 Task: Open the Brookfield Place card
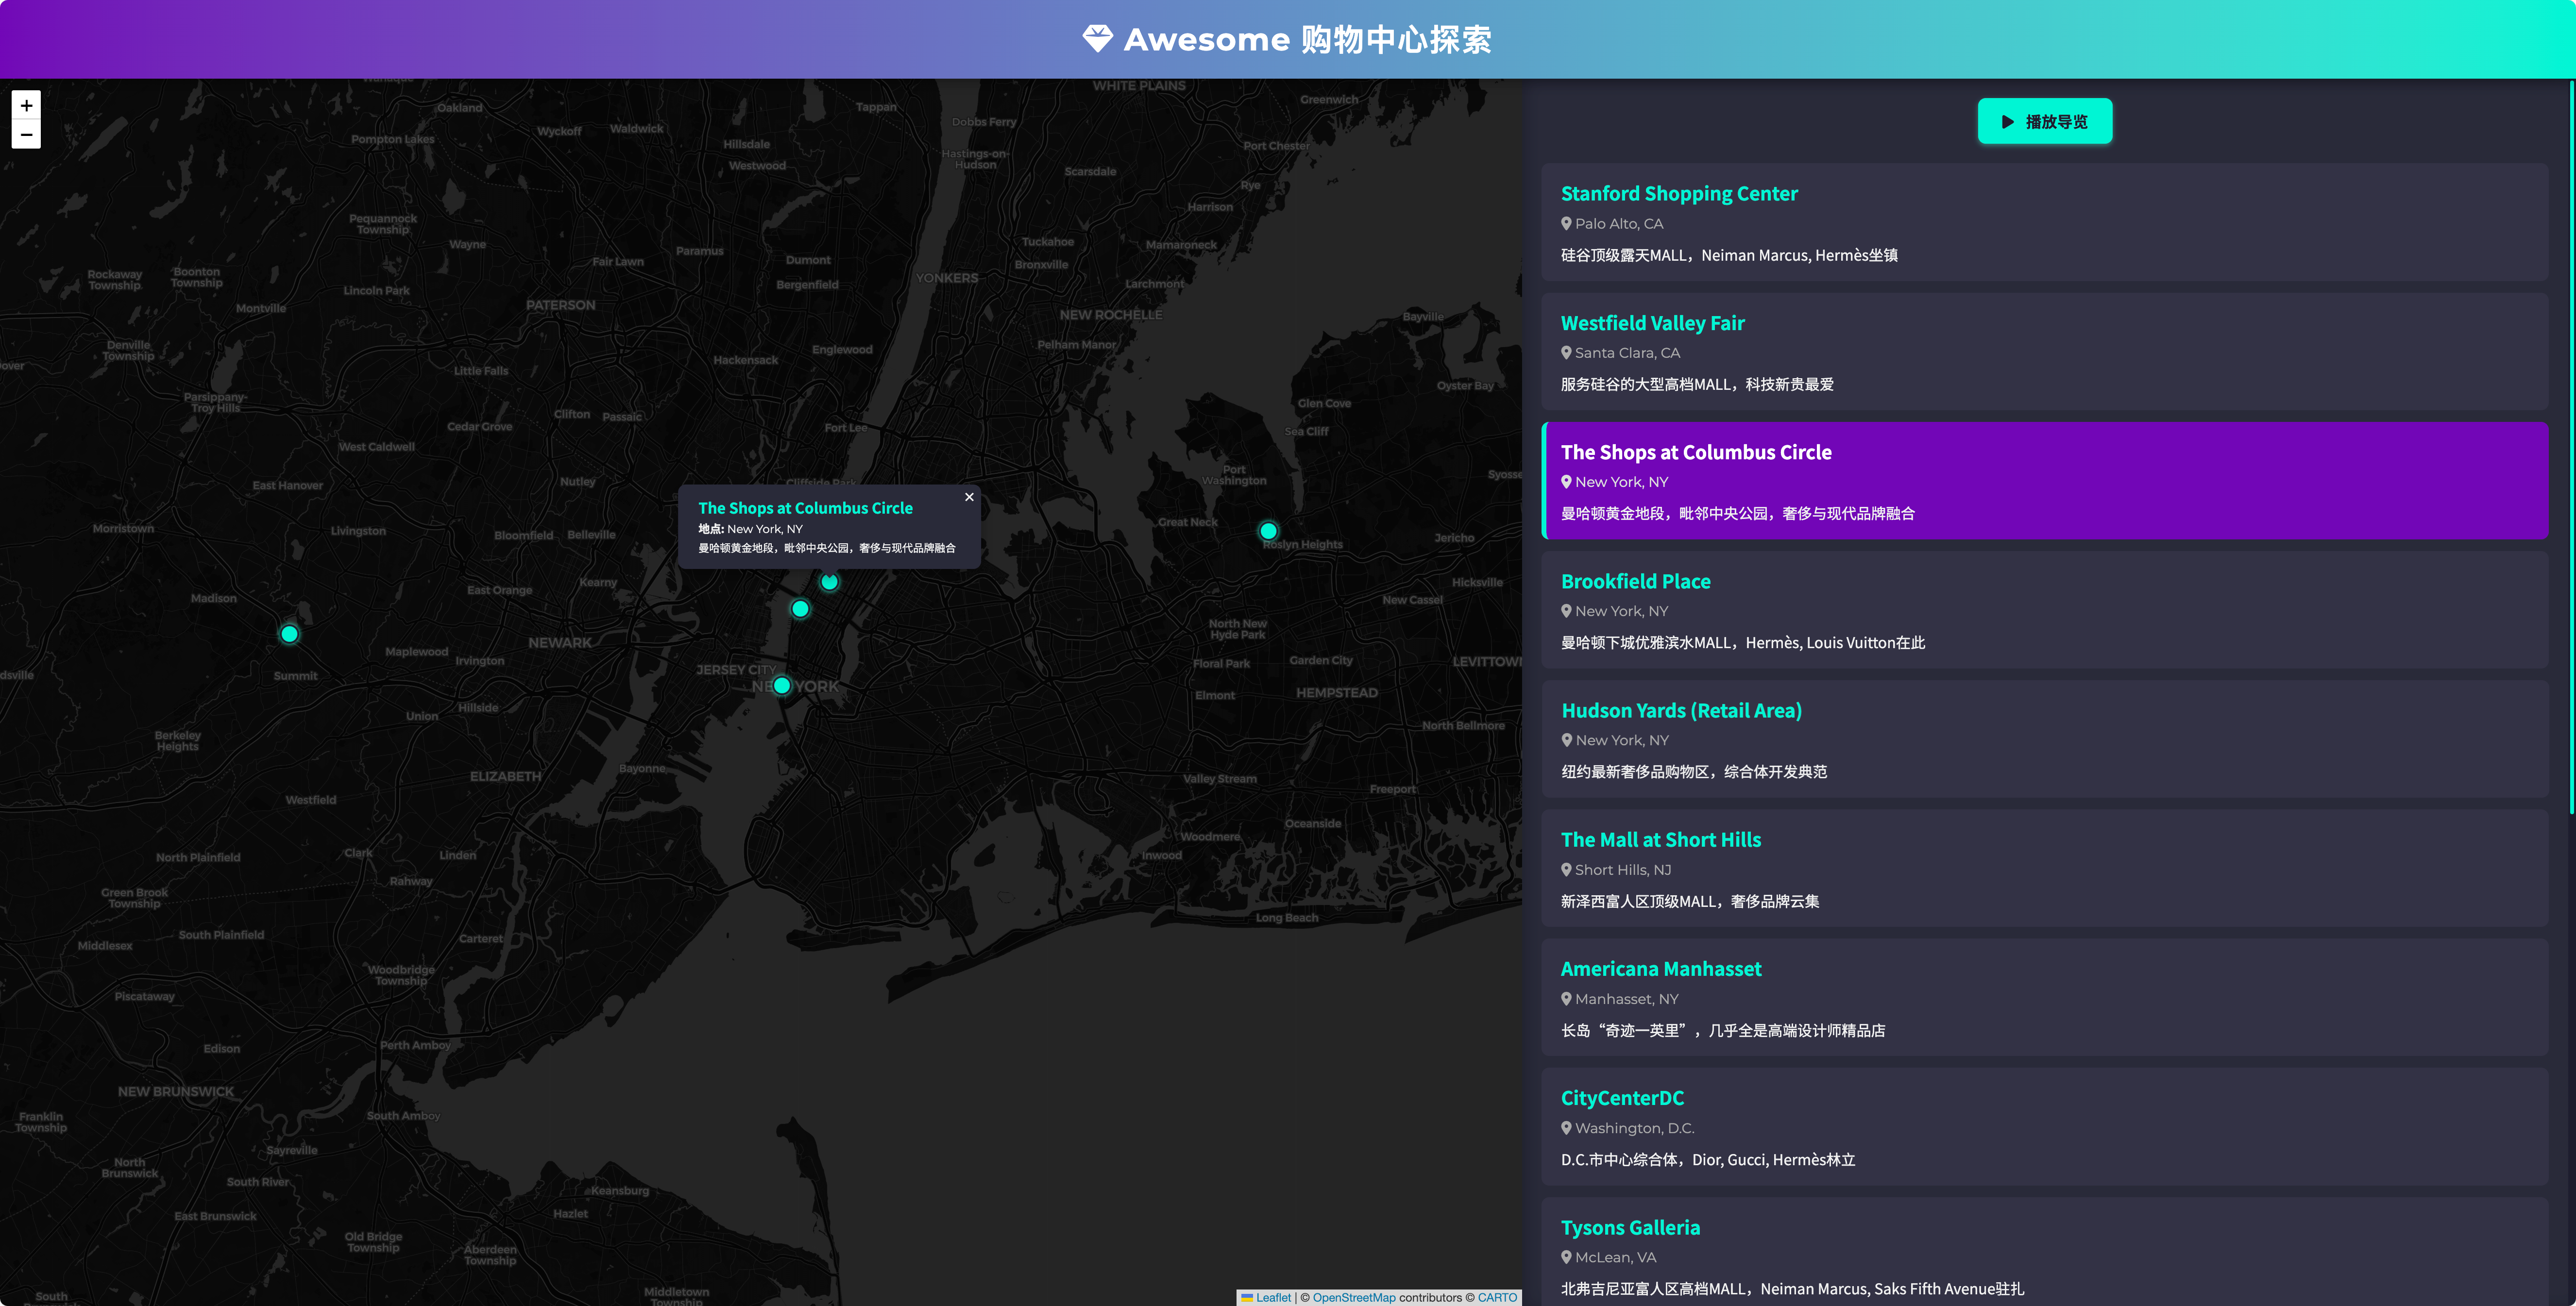coord(2044,610)
